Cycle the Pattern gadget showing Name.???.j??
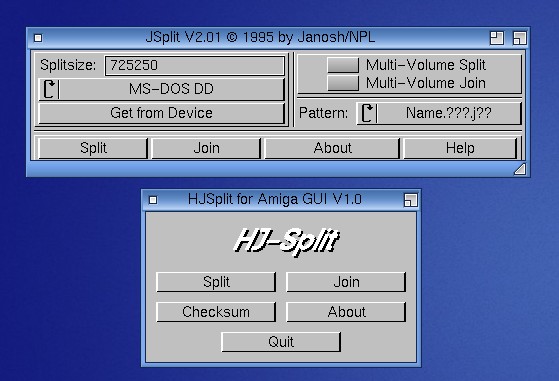This screenshot has width=559, height=381. coord(439,113)
